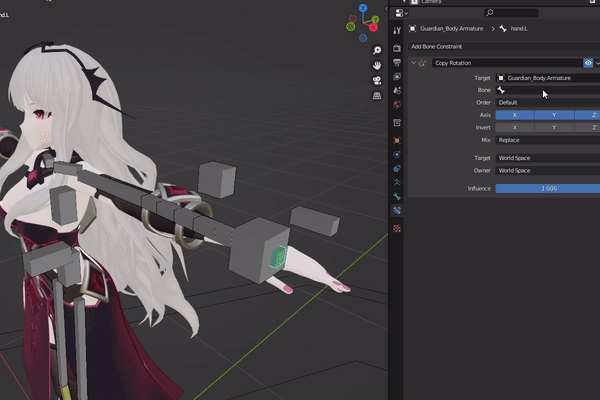Click the Copy Rotation constraint name field
Screen dimensions: 600x400
tap(507, 63)
